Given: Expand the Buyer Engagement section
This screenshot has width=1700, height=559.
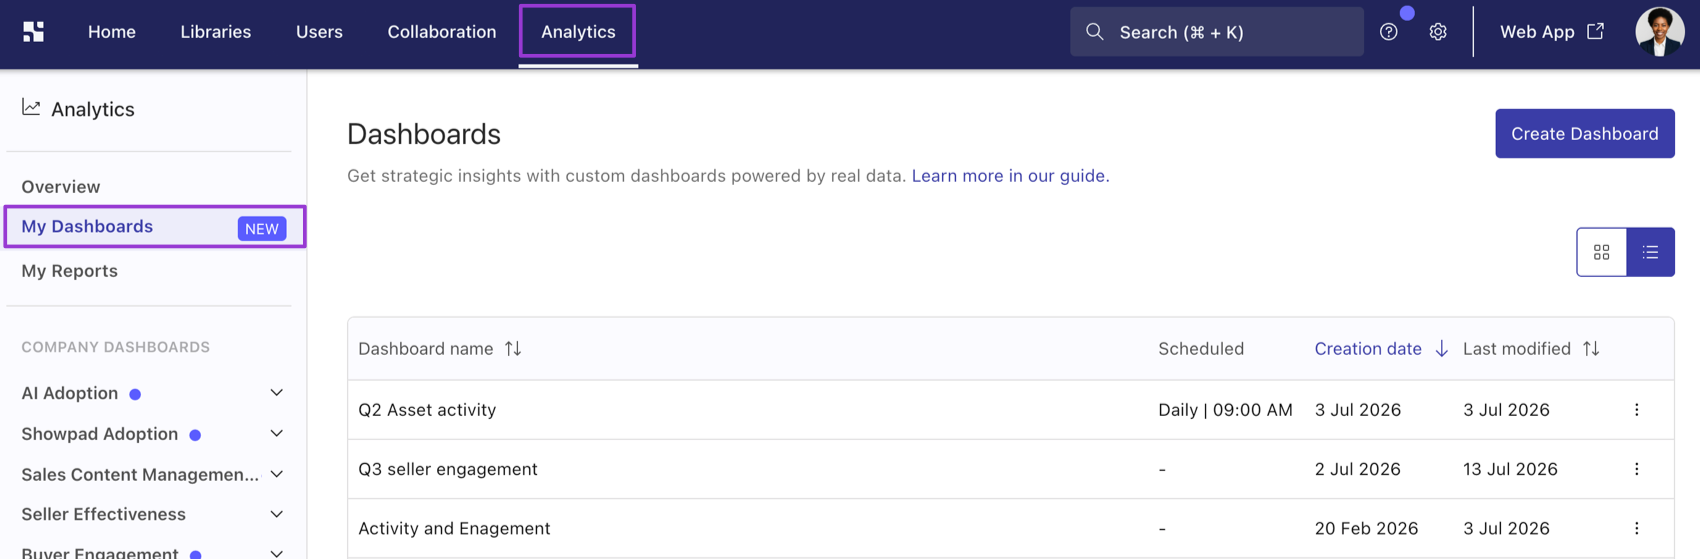Looking at the screenshot, I should [277, 552].
